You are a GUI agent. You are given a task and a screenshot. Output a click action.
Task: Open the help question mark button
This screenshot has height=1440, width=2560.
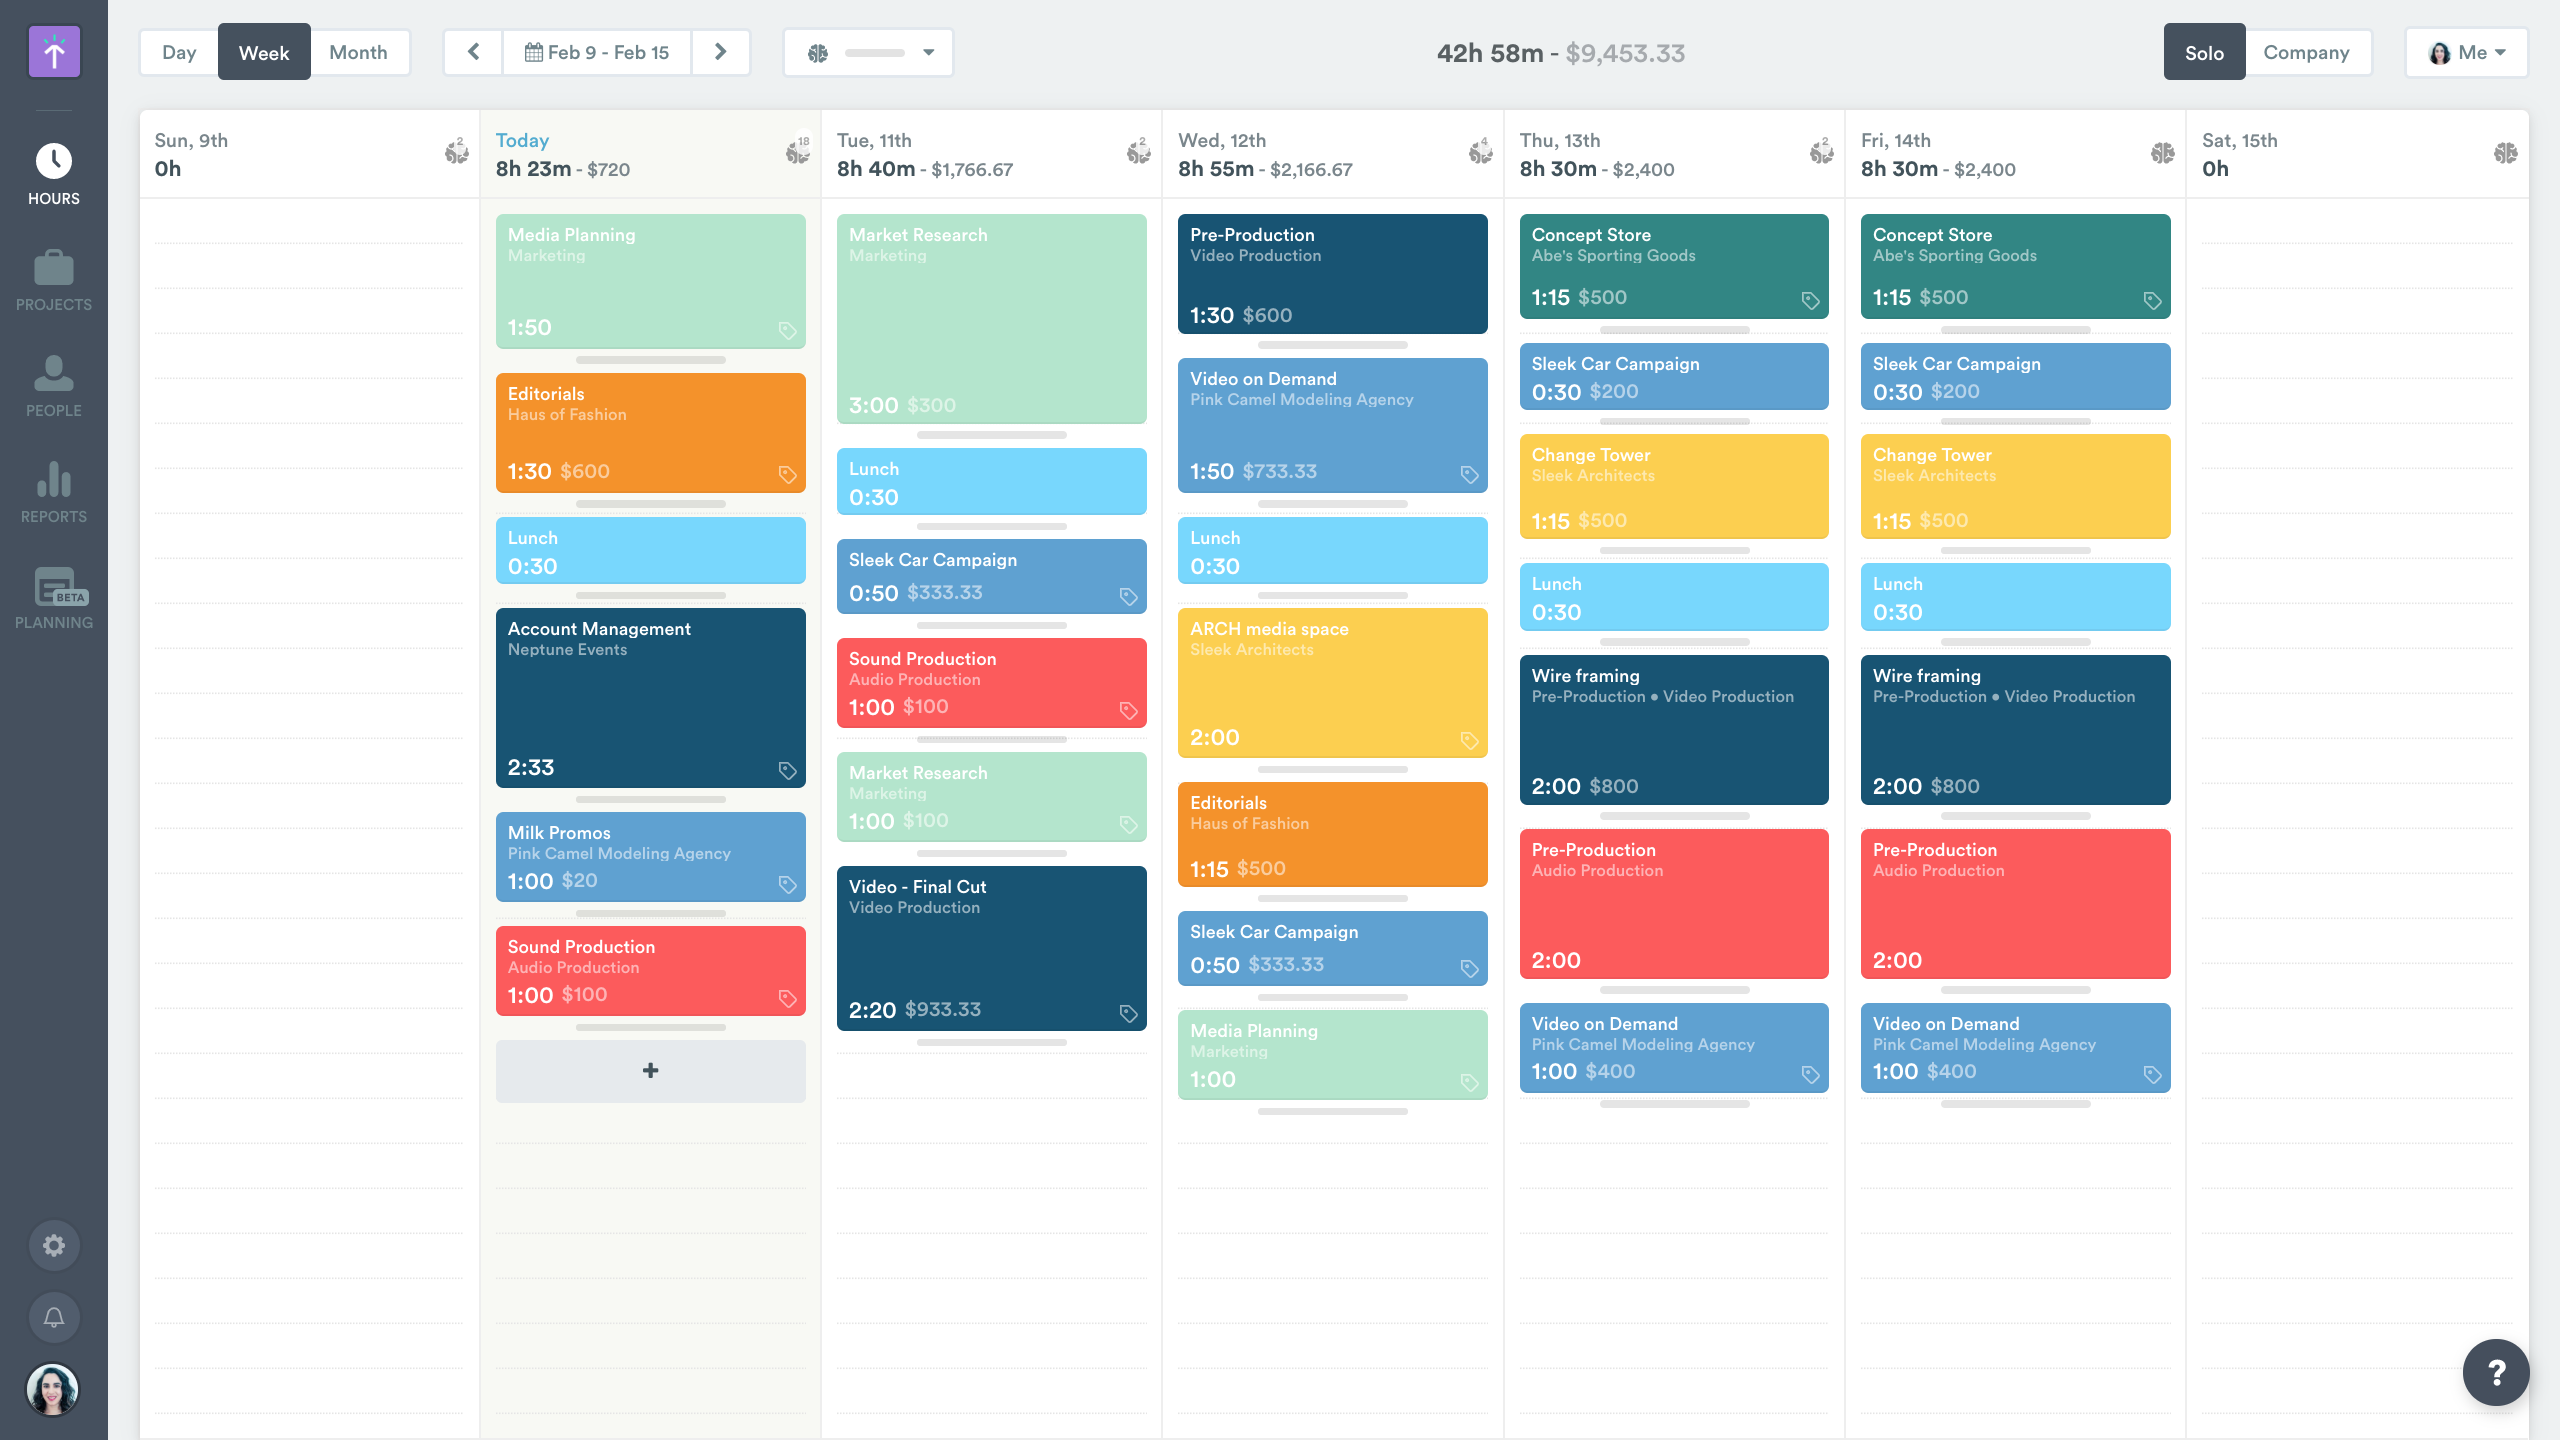click(x=2496, y=1372)
